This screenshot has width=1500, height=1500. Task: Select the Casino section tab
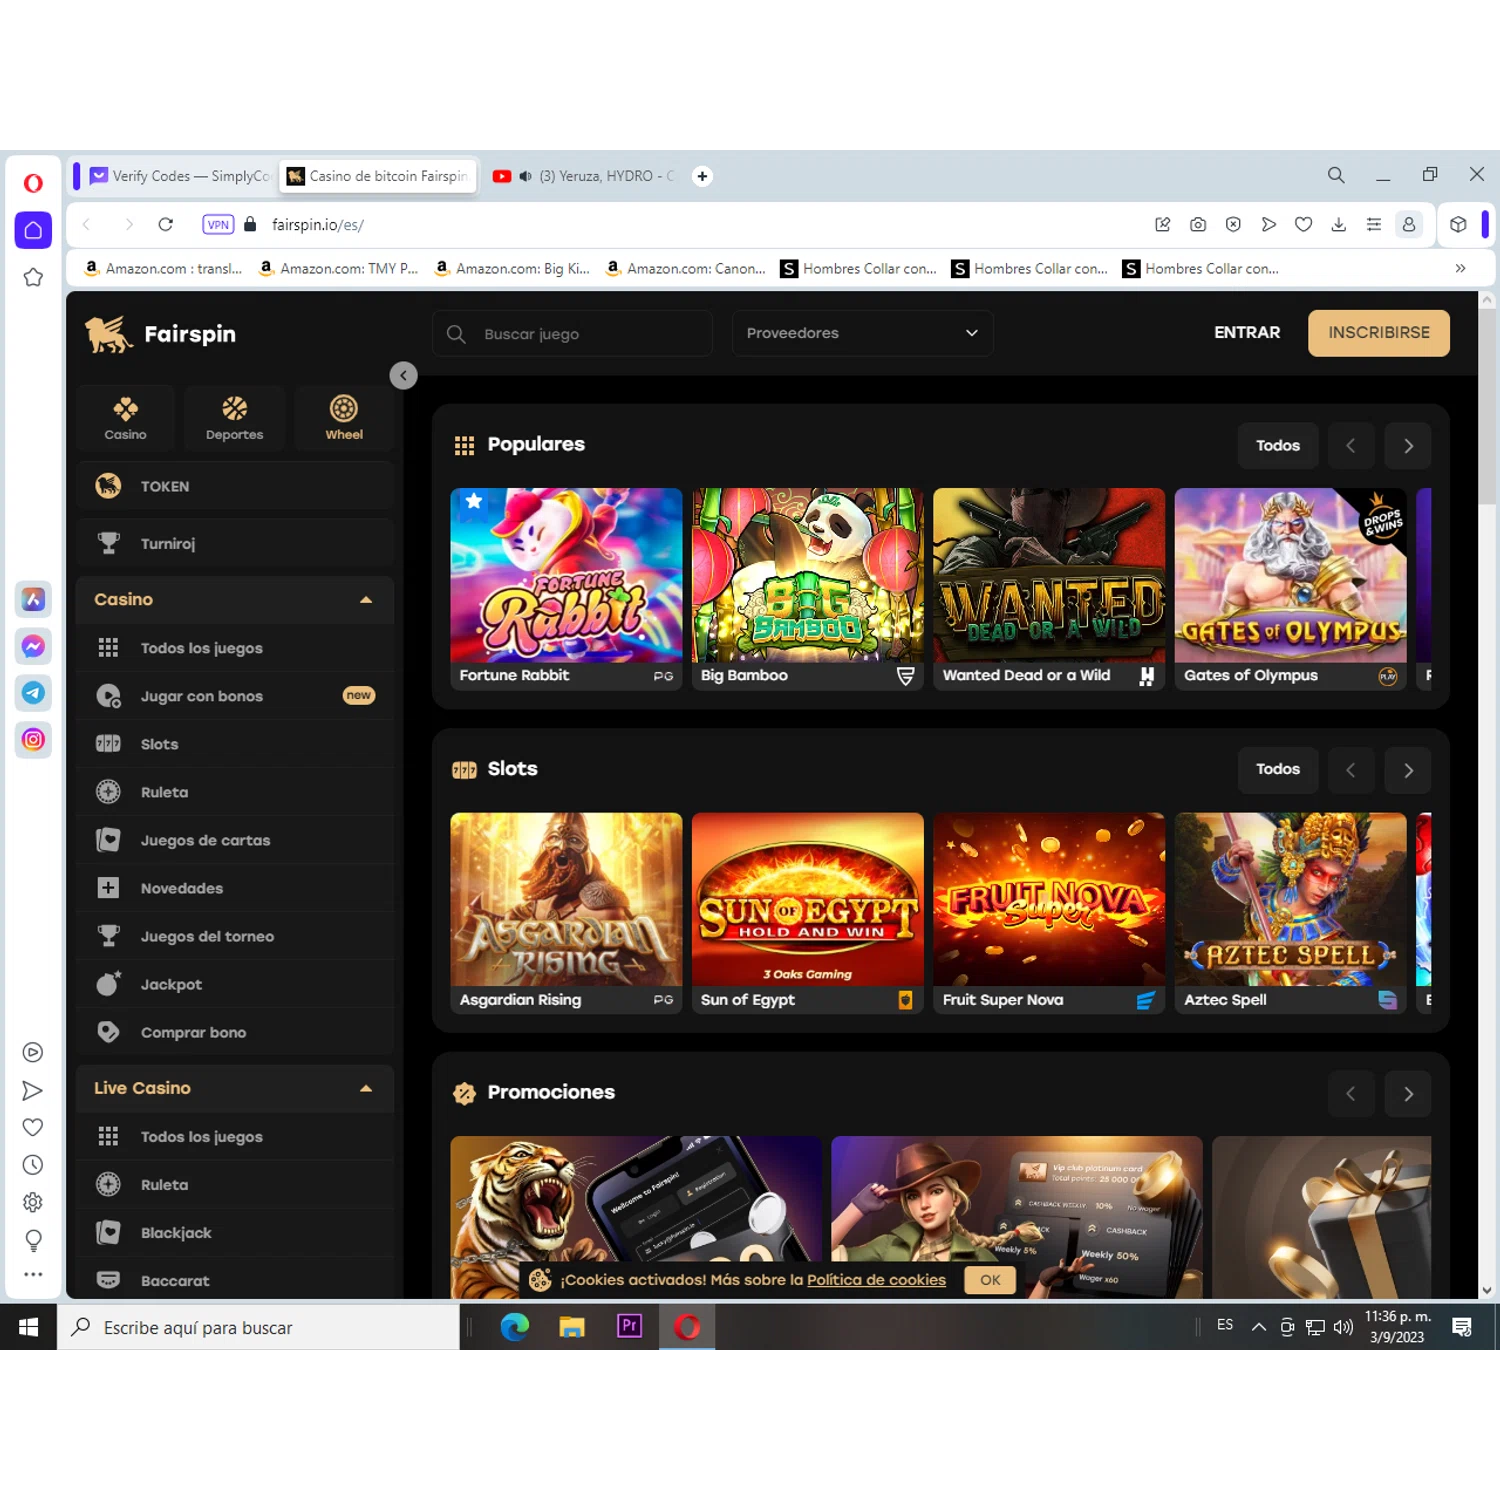pos(125,418)
